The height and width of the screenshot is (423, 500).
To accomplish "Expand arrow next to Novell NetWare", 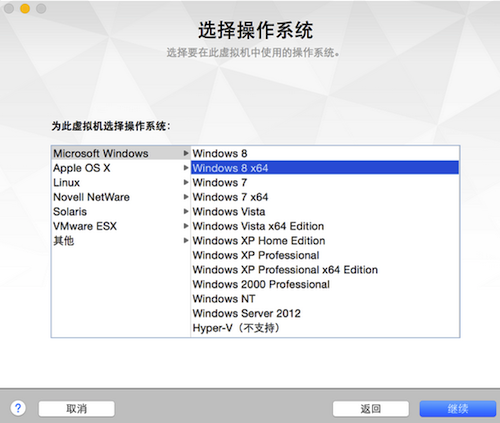I will tap(186, 197).
